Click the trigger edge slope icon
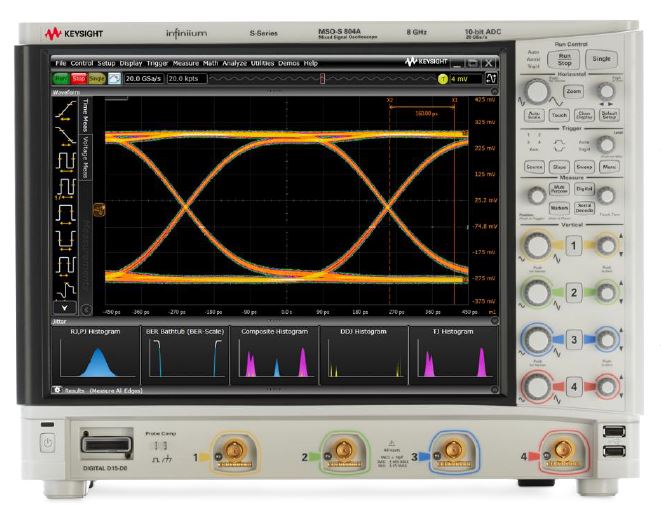The image size is (661, 506). coord(491,78)
